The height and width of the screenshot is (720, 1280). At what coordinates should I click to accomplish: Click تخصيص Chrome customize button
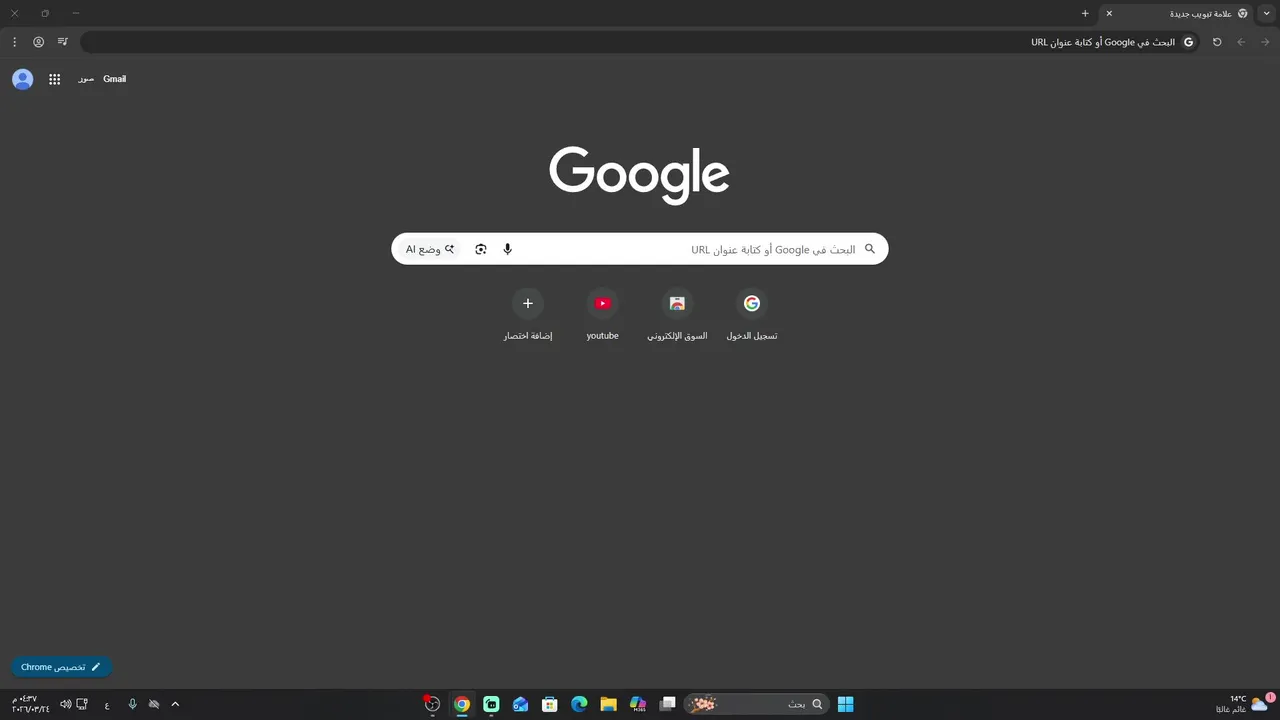pyautogui.click(x=61, y=667)
